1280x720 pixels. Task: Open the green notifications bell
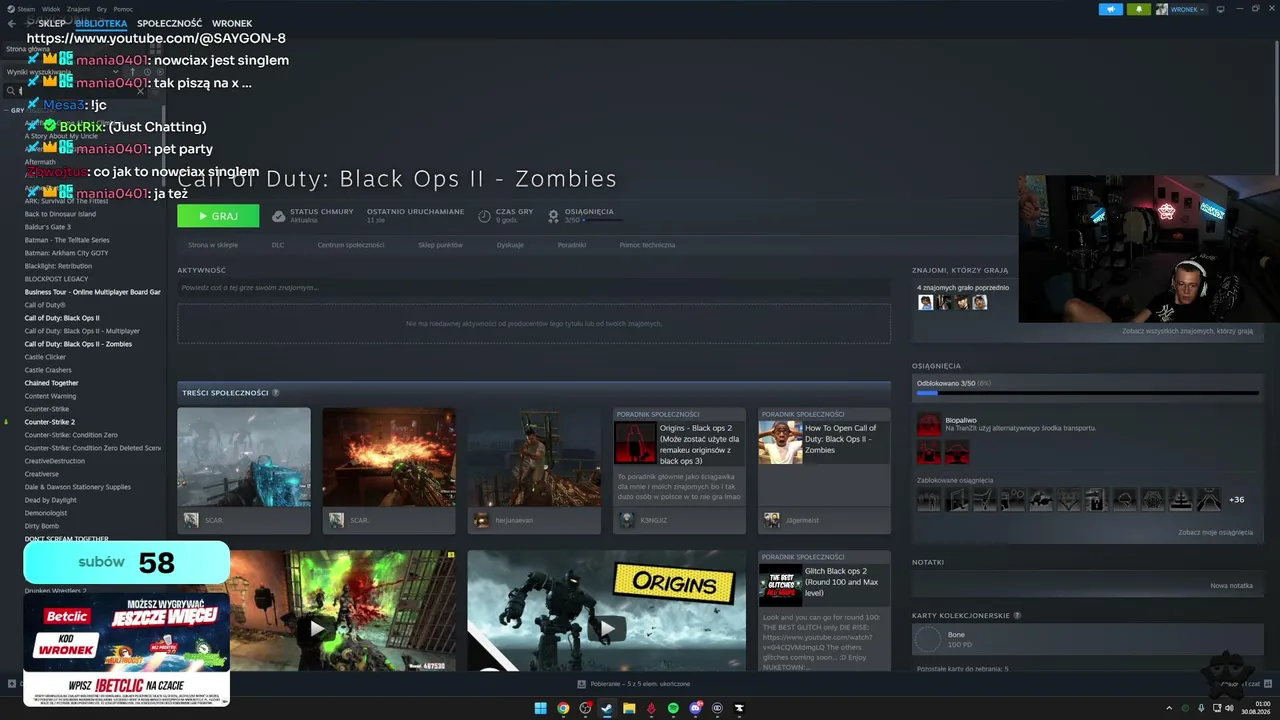pyautogui.click(x=1138, y=9)
